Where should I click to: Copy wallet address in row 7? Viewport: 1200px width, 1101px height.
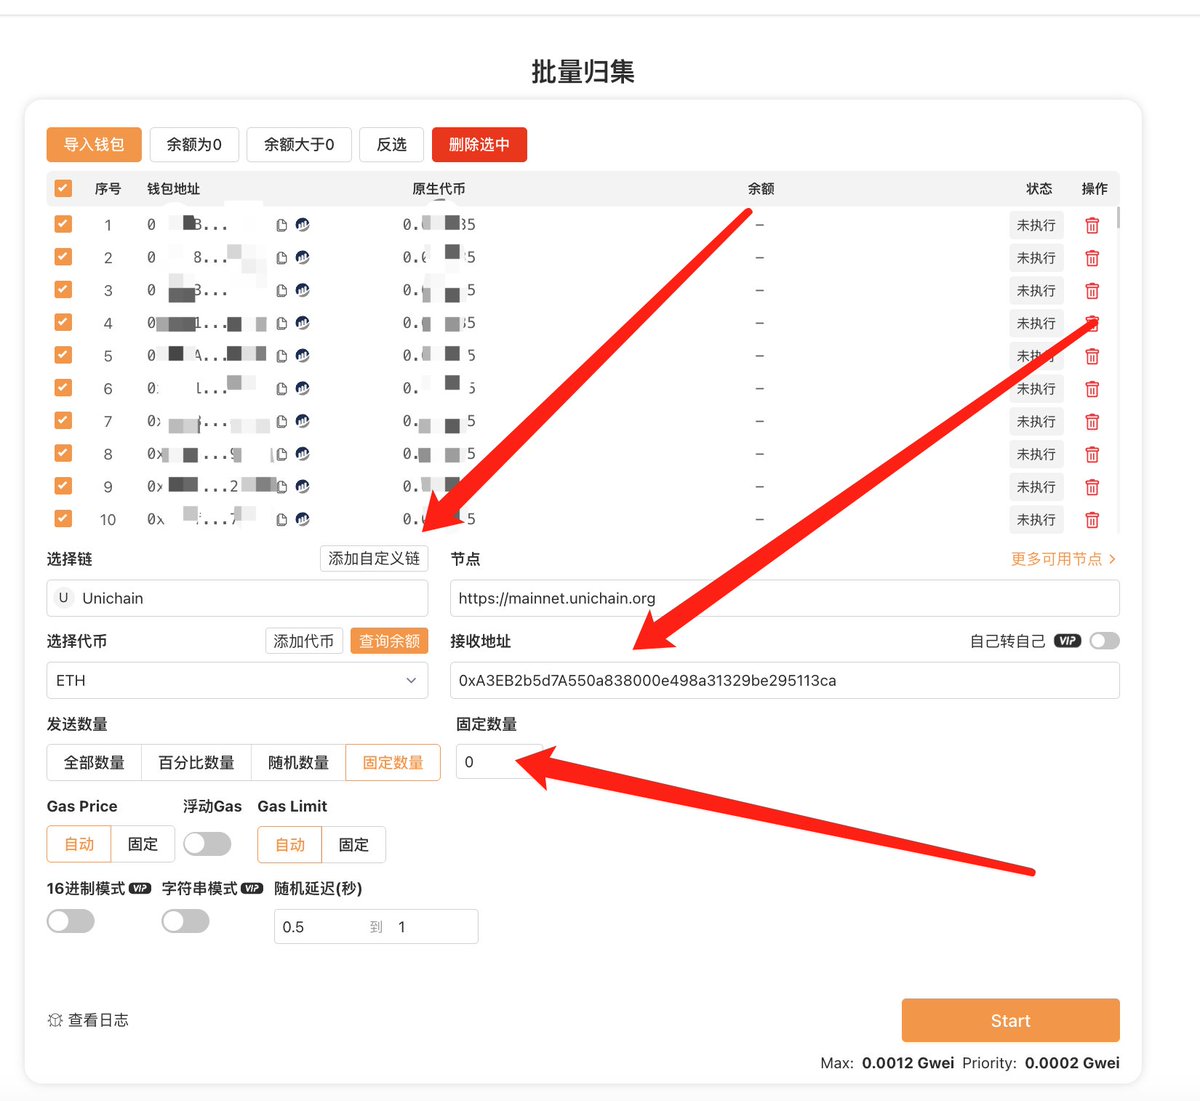282,421
